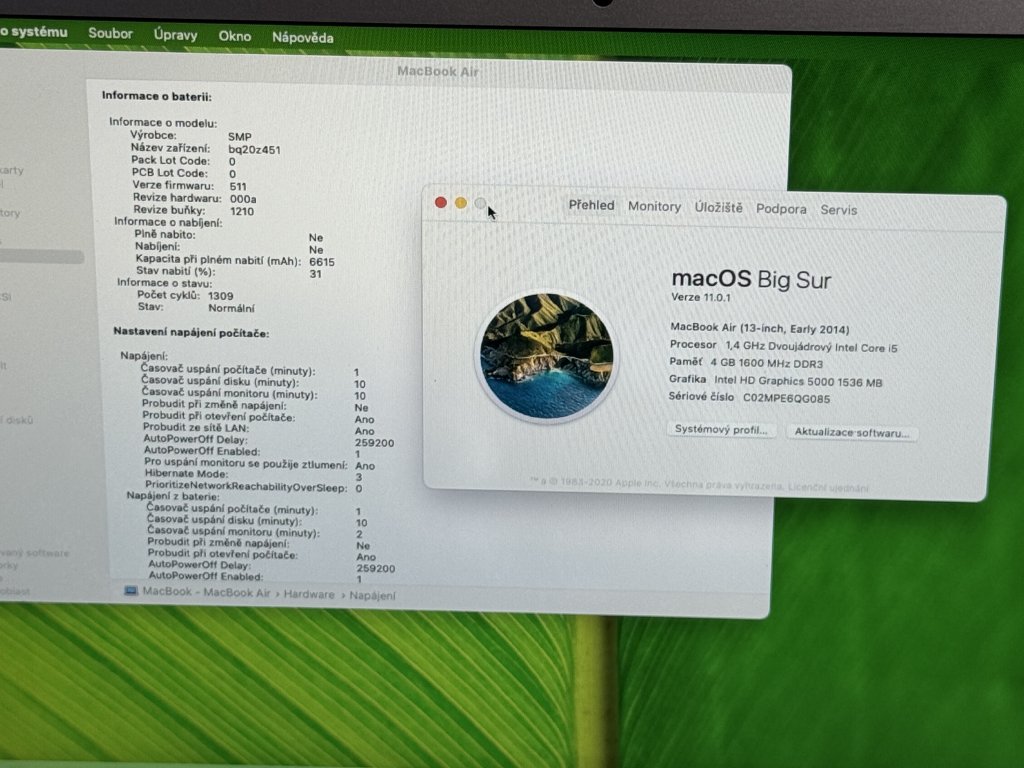Viewport: 1024px width, 768px height.
Task: Select 'Hardware' in the path bar
Action: 309,594
